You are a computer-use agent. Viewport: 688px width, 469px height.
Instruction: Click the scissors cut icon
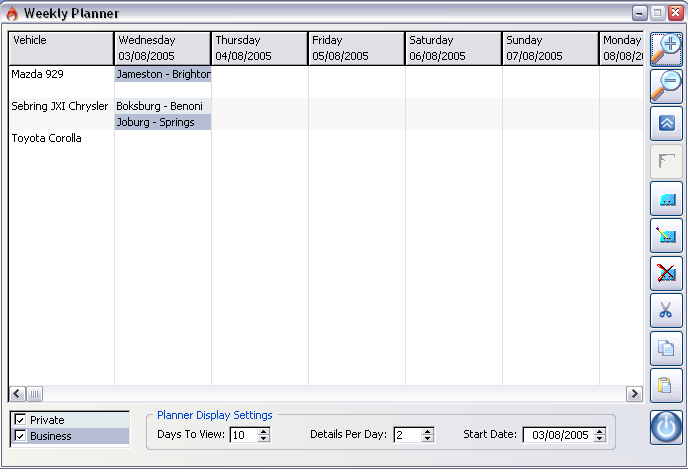[666, 310]
